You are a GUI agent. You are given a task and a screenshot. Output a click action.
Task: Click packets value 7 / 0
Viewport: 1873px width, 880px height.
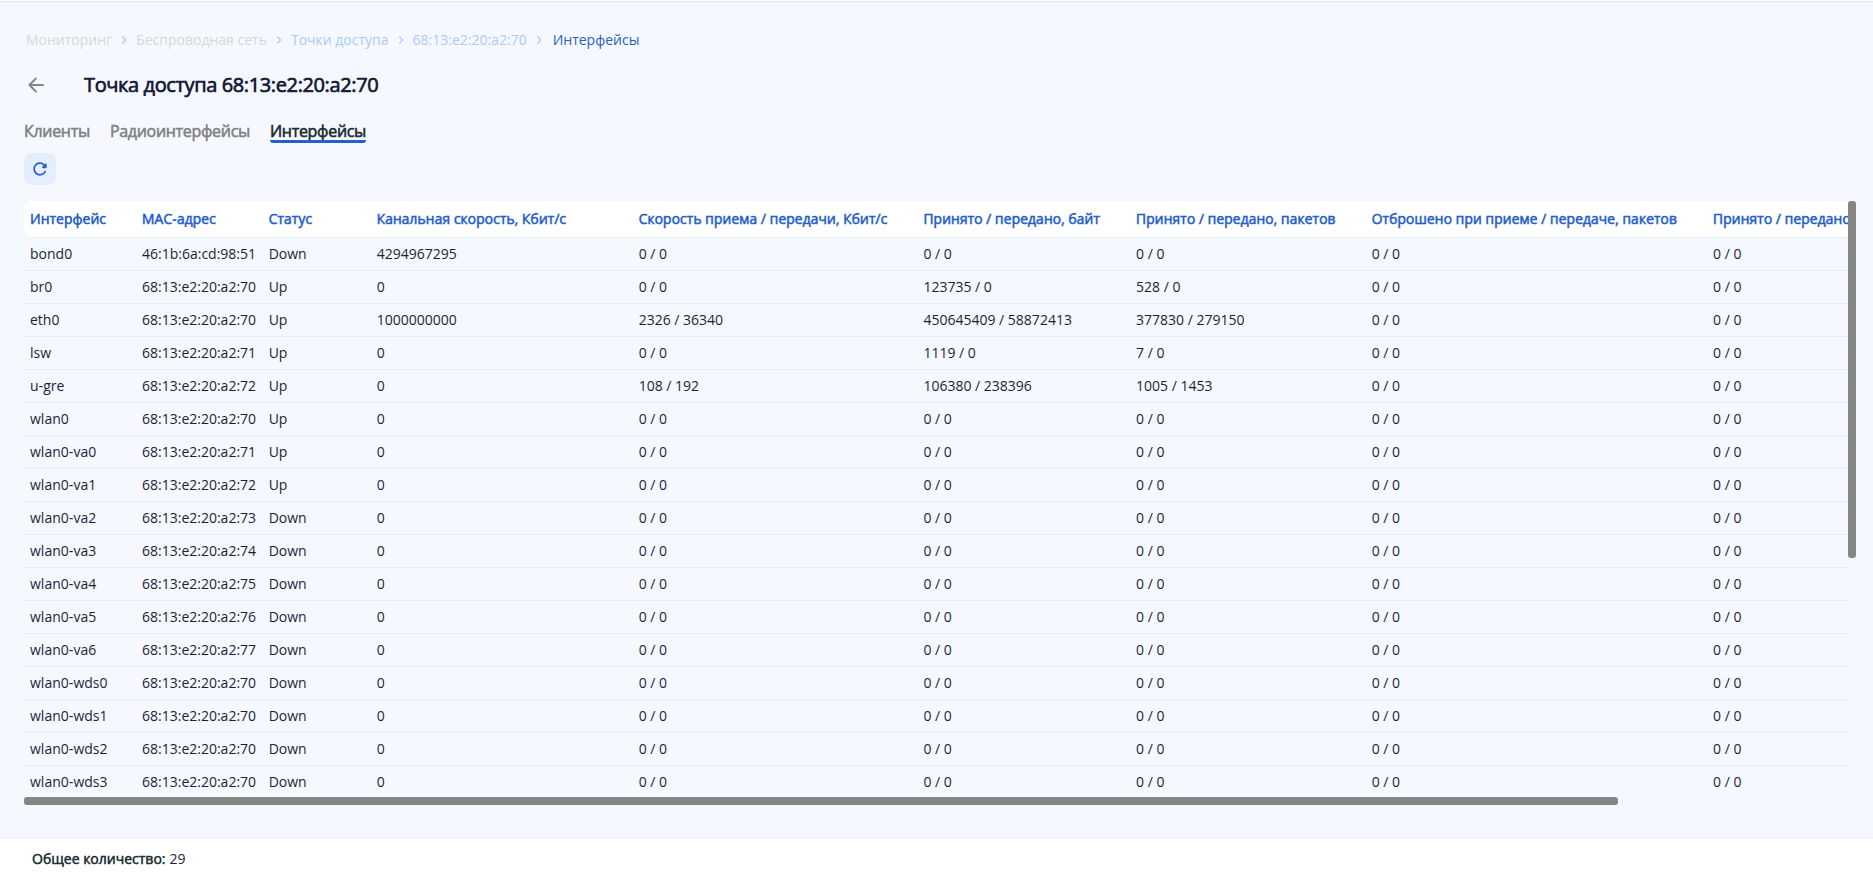point(1150,353)
